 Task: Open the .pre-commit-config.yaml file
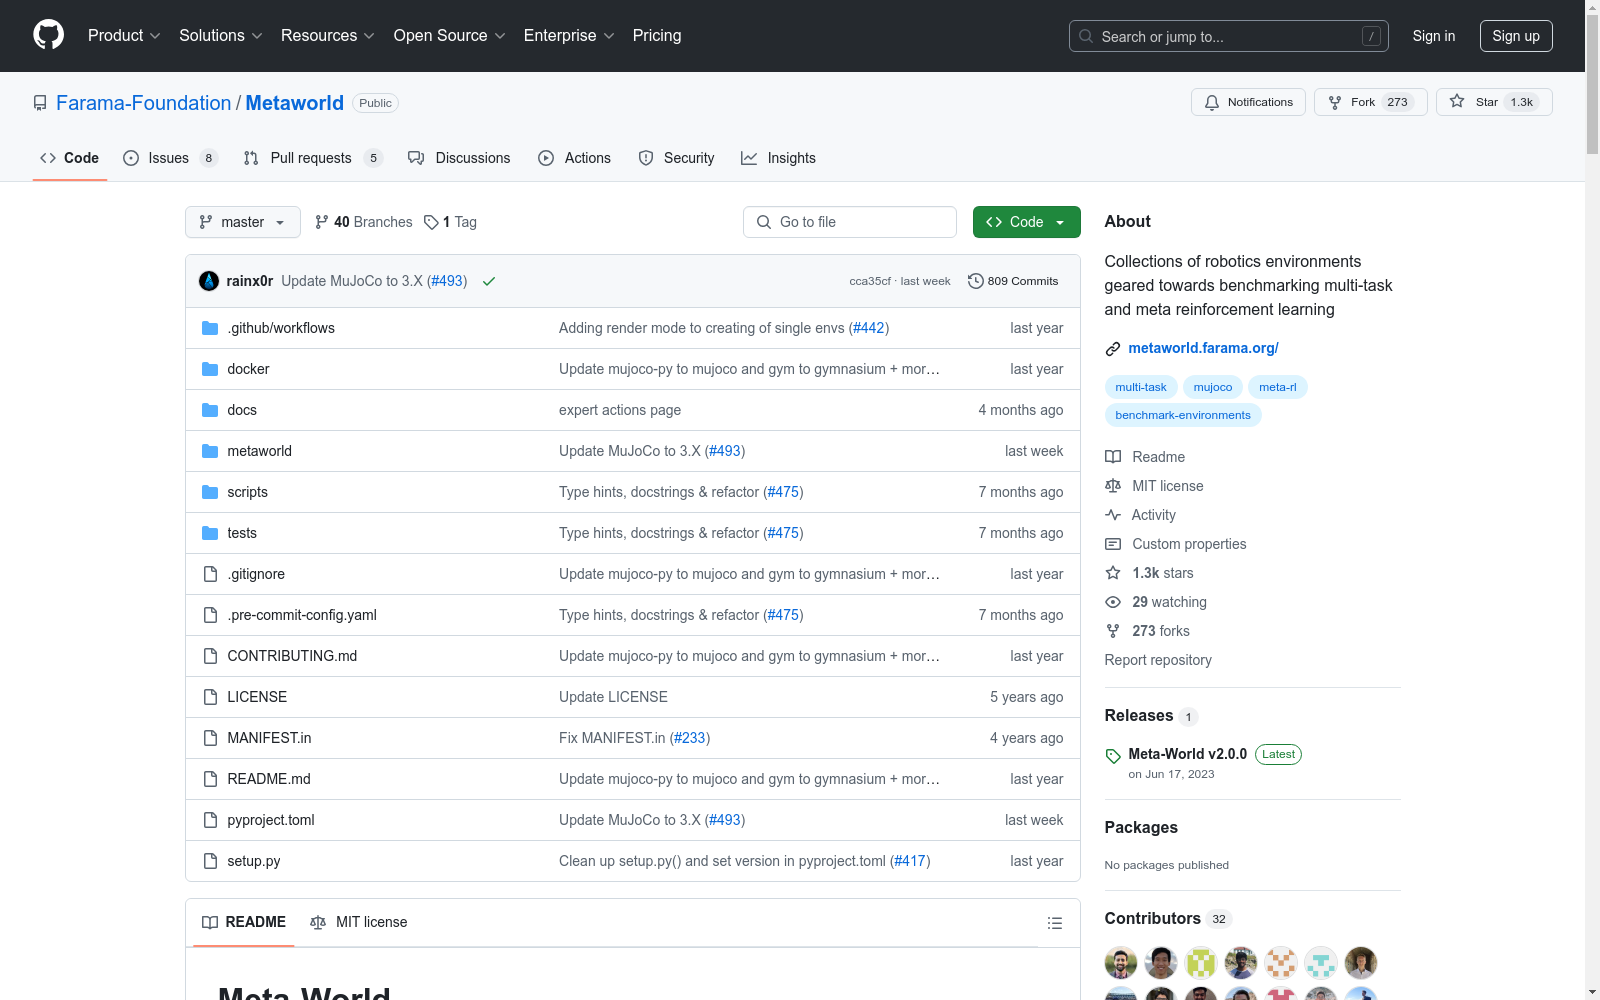coord(302,615)
